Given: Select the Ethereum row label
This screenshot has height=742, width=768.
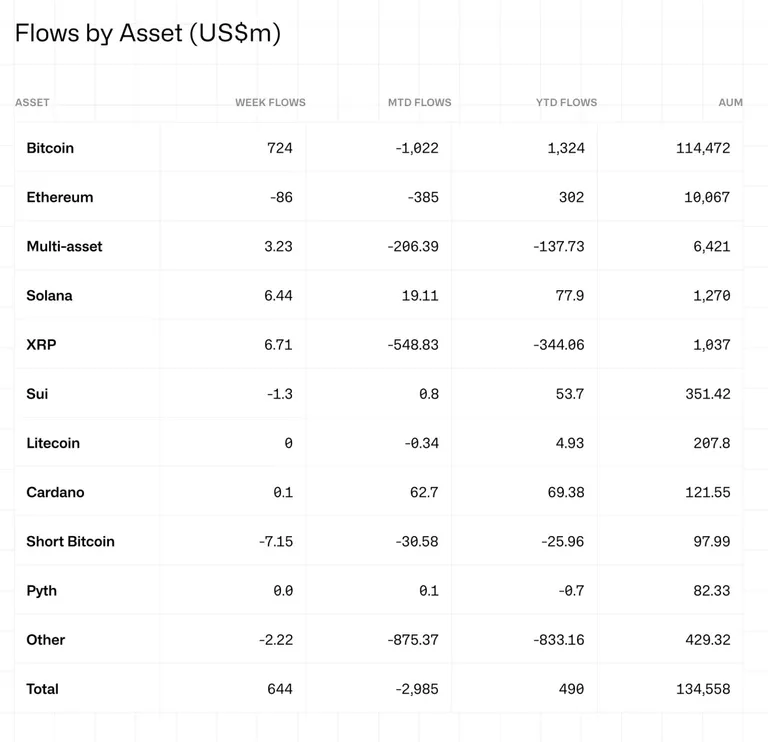Looking at the screenshot, I should [60, 197].
